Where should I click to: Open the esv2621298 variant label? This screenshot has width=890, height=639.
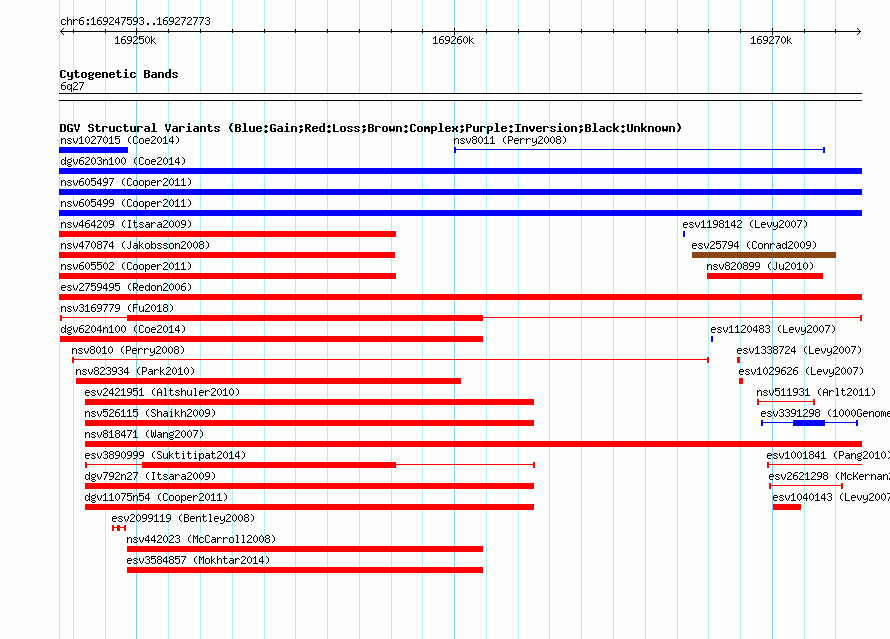[x=829, y=476]
